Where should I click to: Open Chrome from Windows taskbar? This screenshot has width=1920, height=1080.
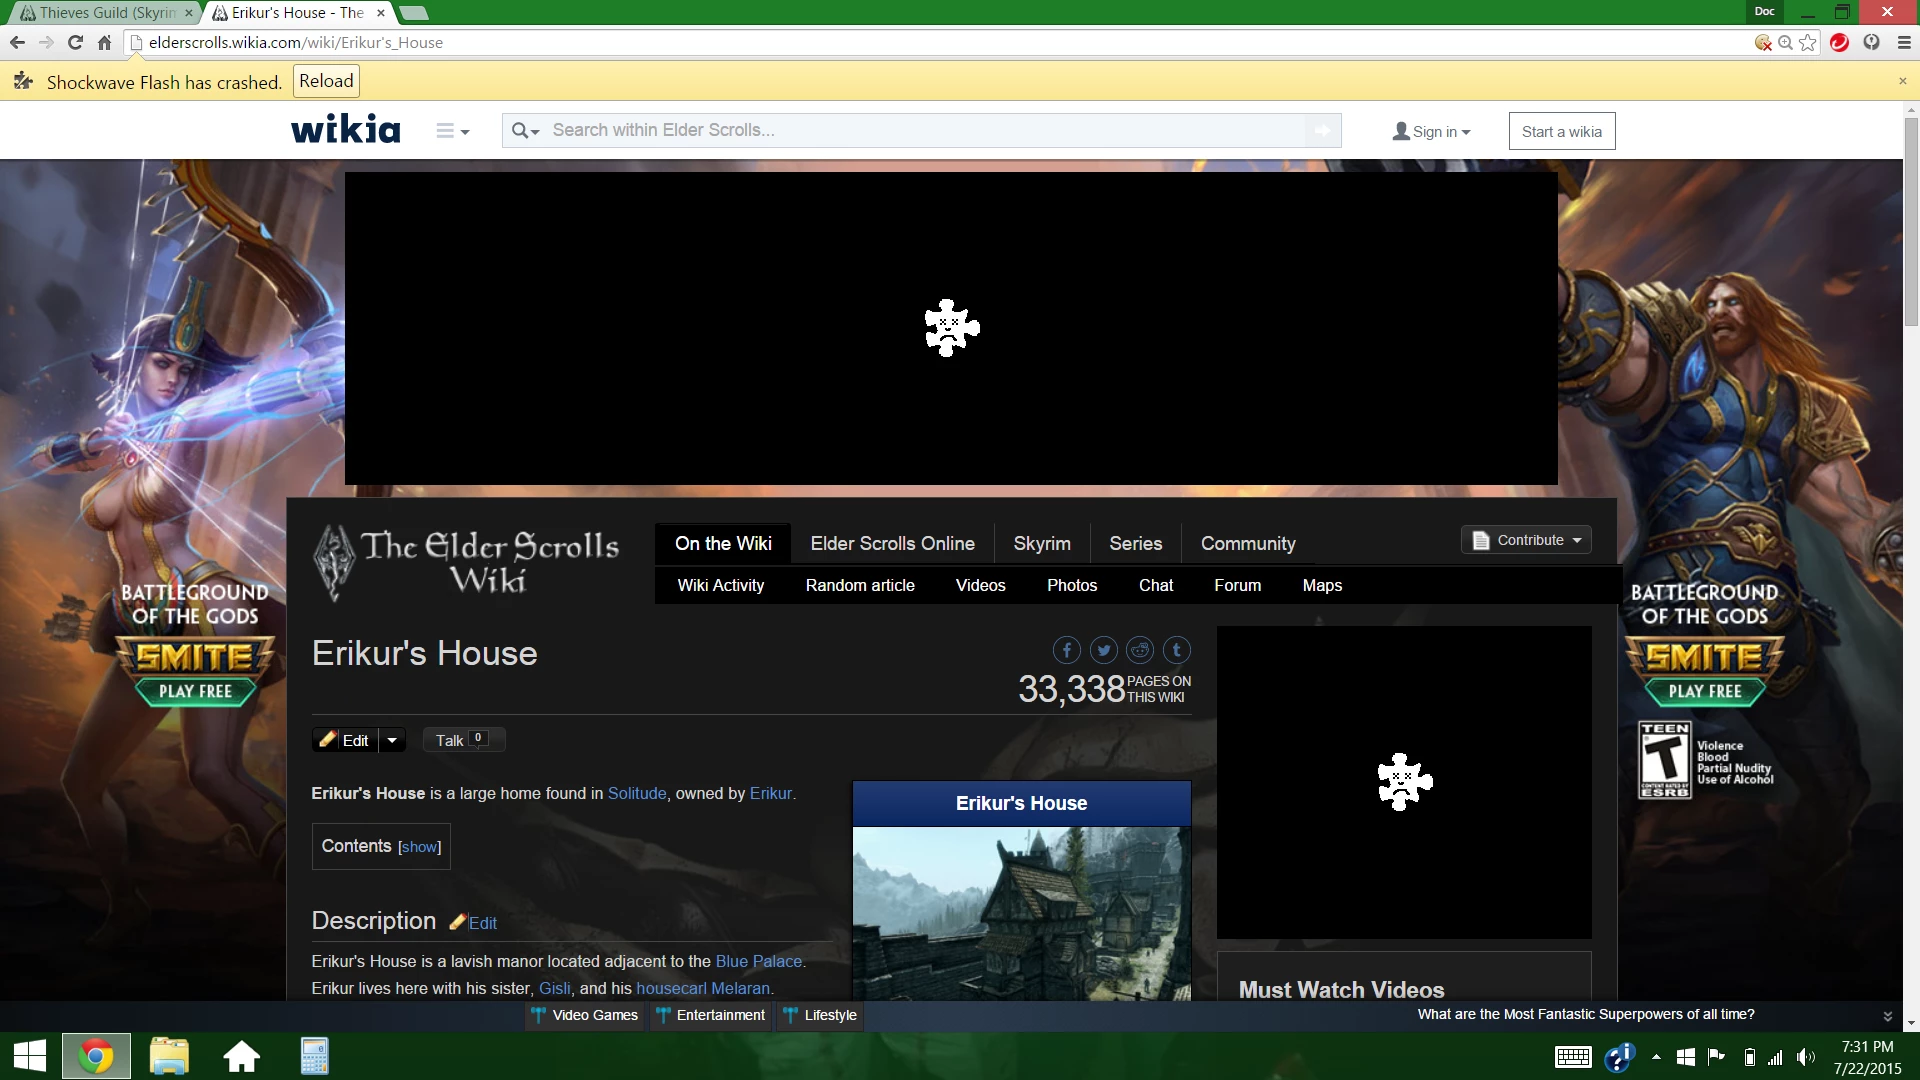96,1056
